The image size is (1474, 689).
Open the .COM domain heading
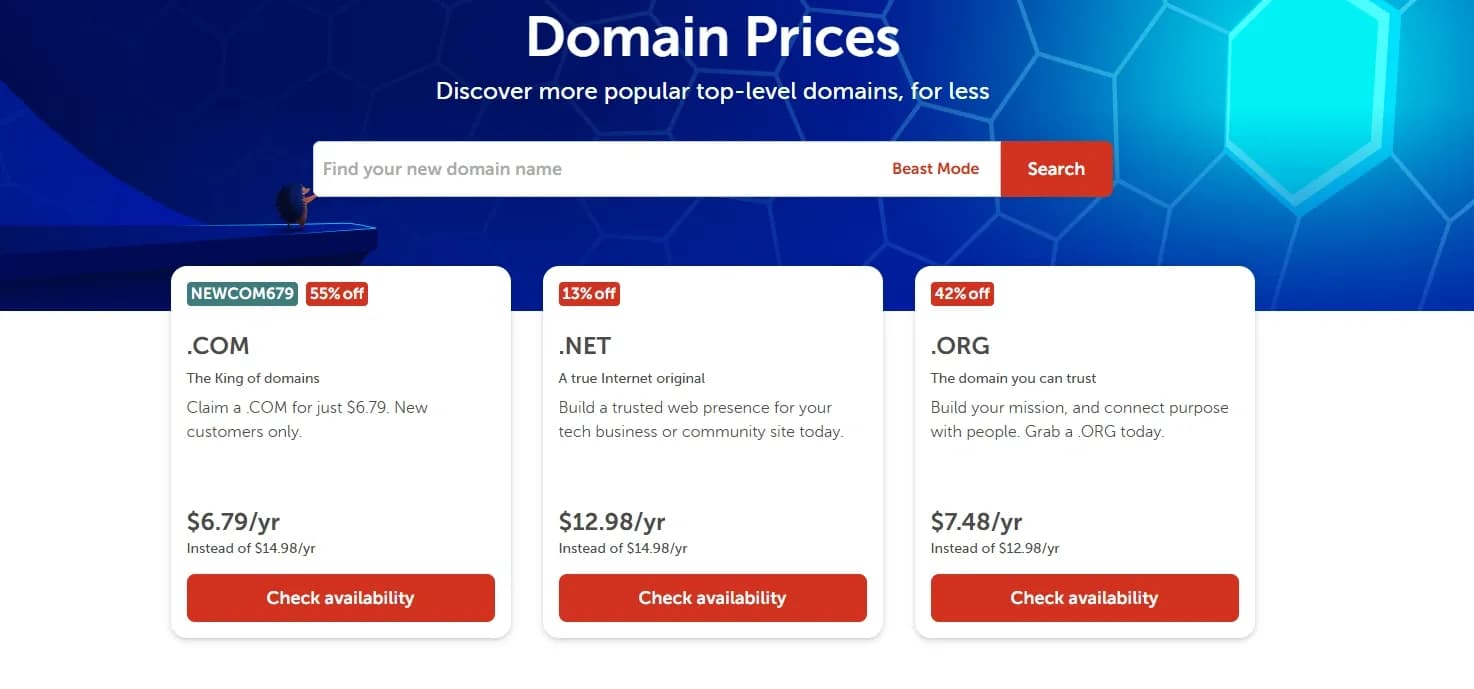coord(217,346)
